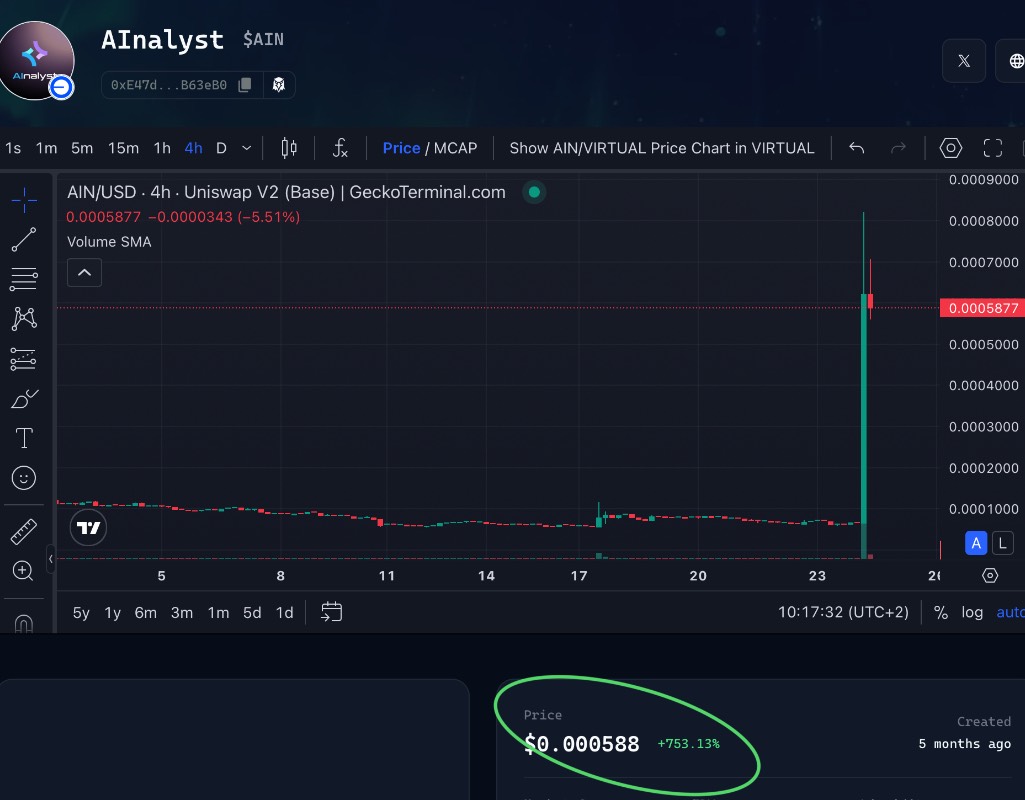
Task: Open the emoji icons tool
Action: [x=24, y=478]
